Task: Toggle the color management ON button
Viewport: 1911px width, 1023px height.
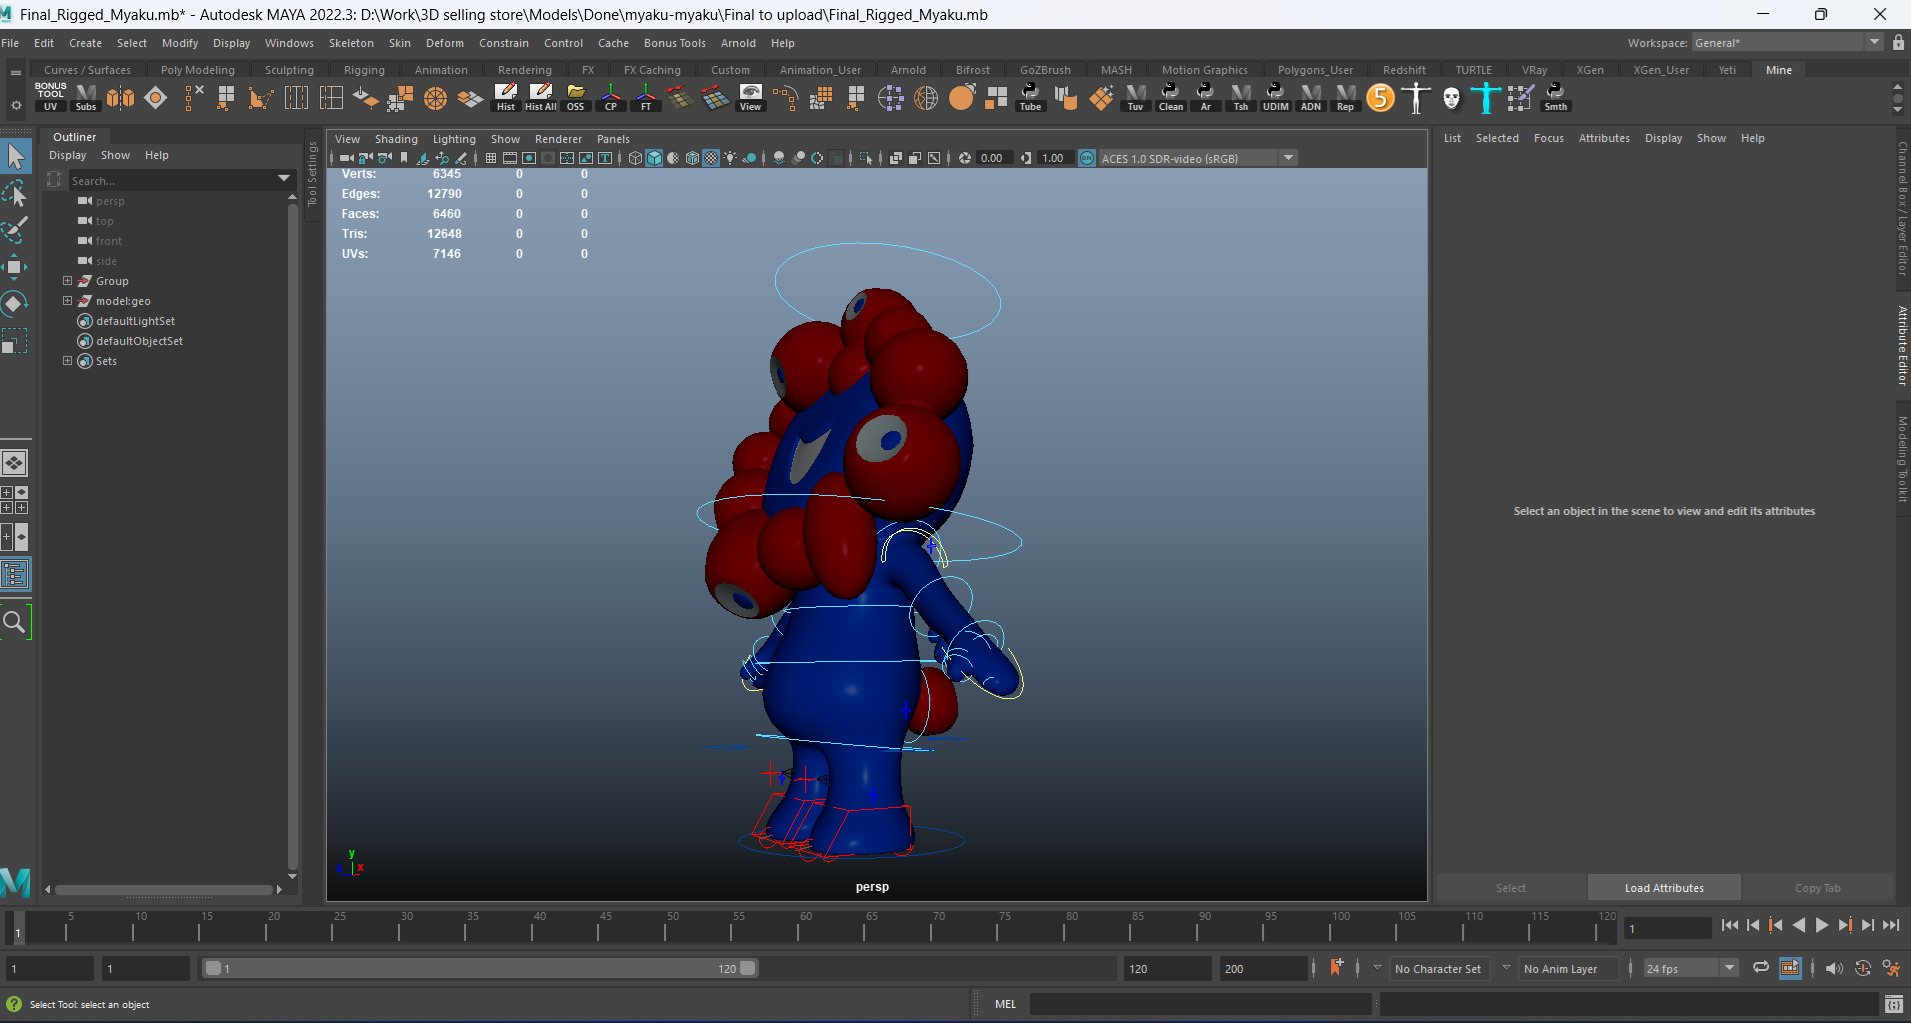Action: [x=1087, y=158]
